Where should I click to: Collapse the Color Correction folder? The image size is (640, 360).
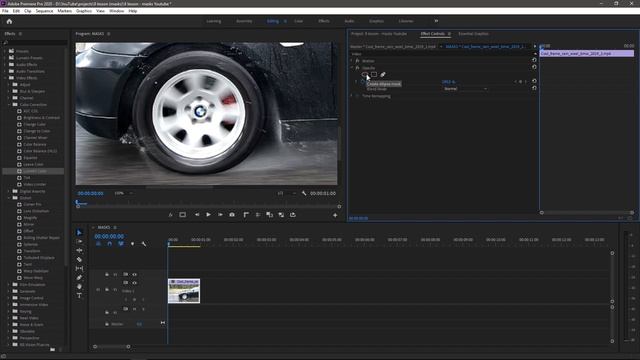pos(9,104)
